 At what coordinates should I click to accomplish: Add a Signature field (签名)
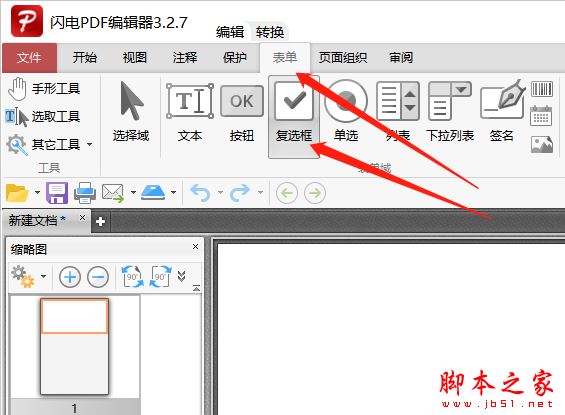502,112
